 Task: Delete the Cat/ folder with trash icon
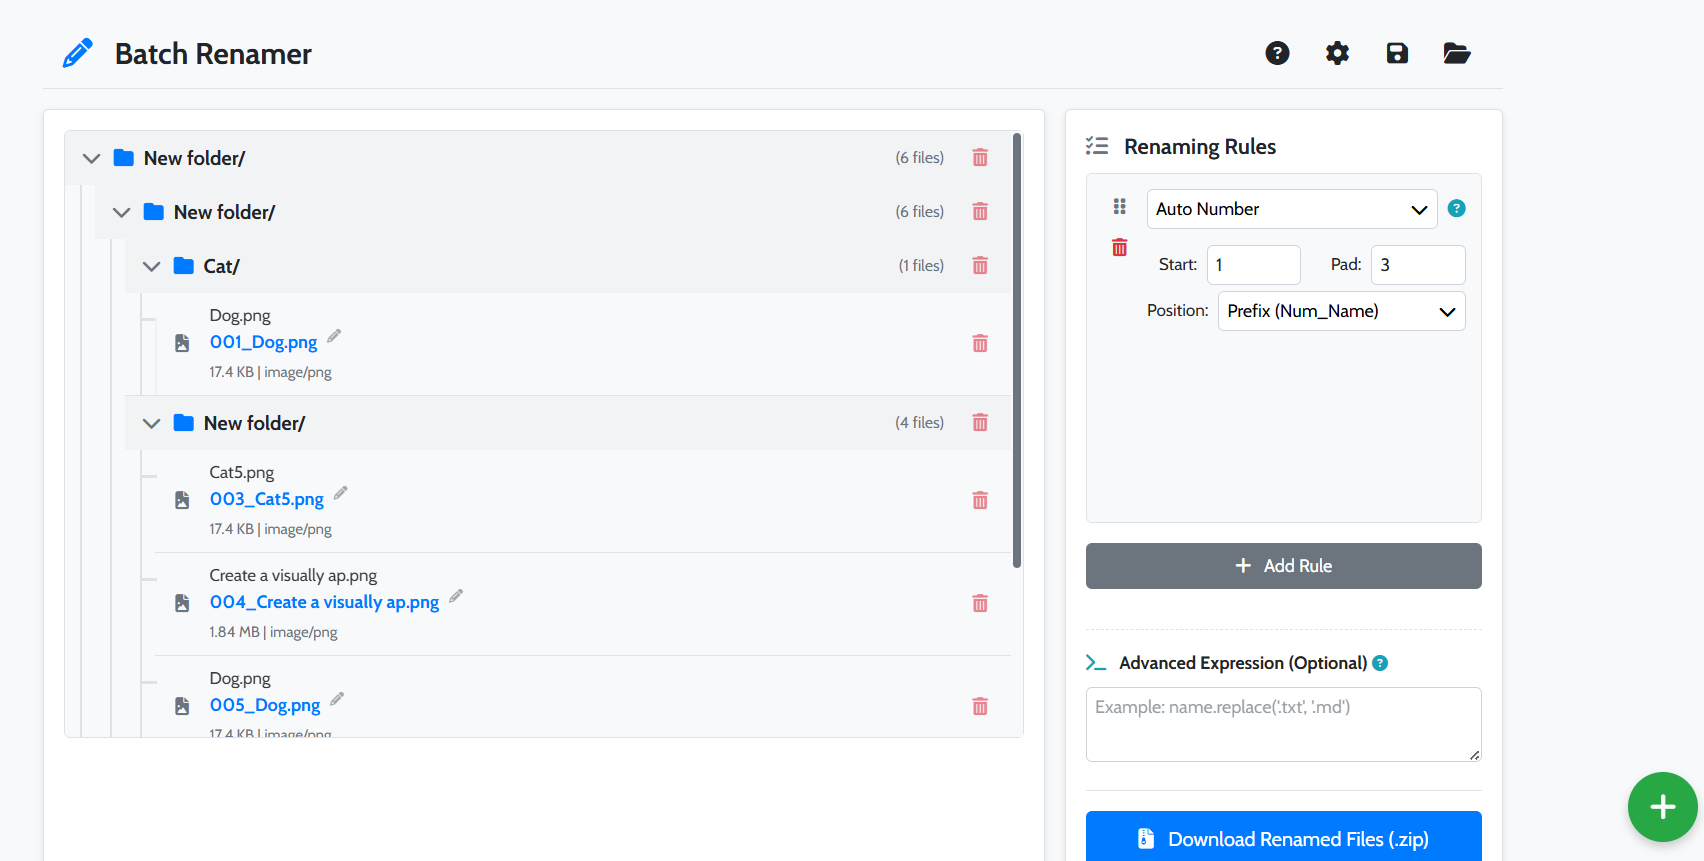pos(980,266)
